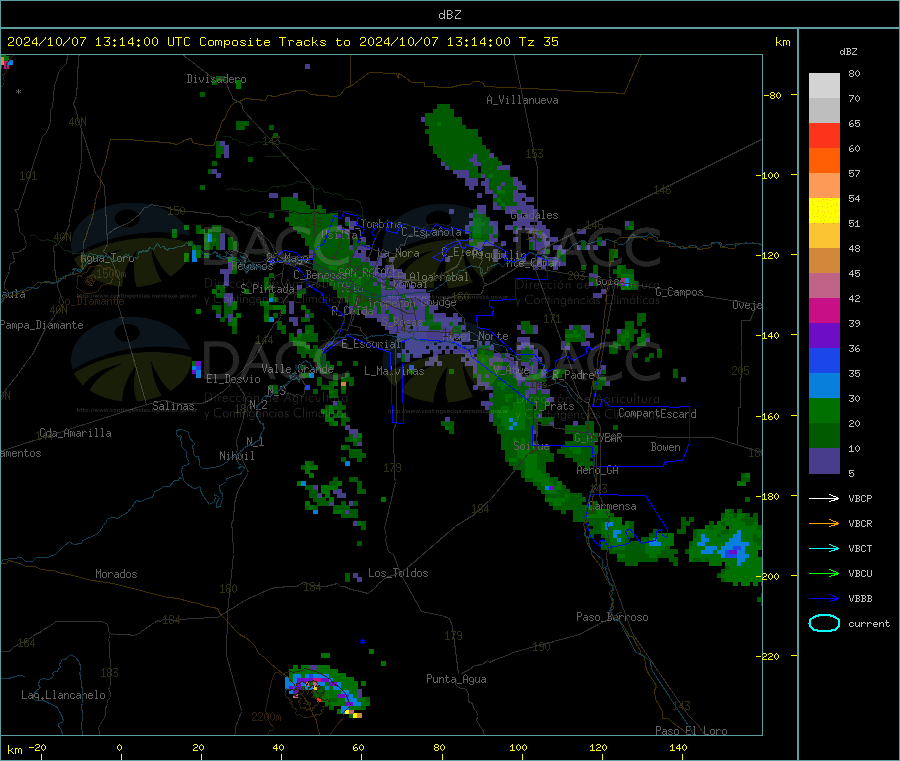
Task: Click the Salinas location label
Action: (173, 406)
